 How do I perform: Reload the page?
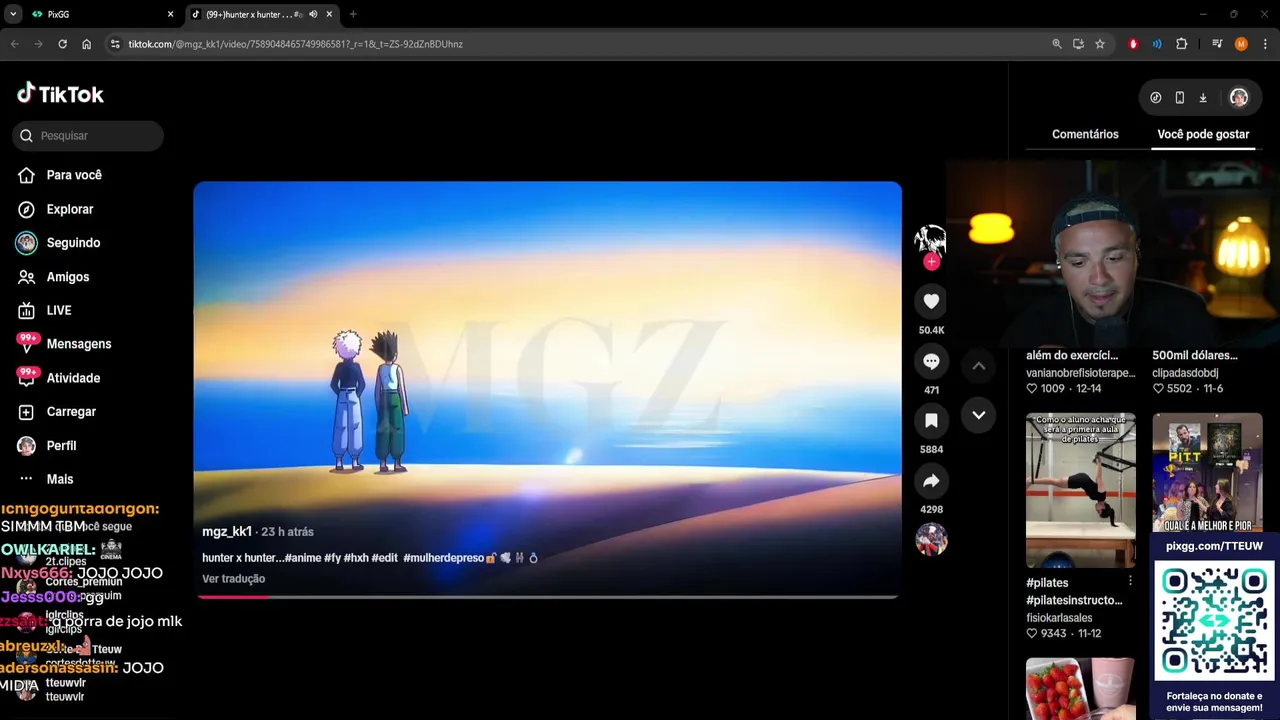(62, 44)
